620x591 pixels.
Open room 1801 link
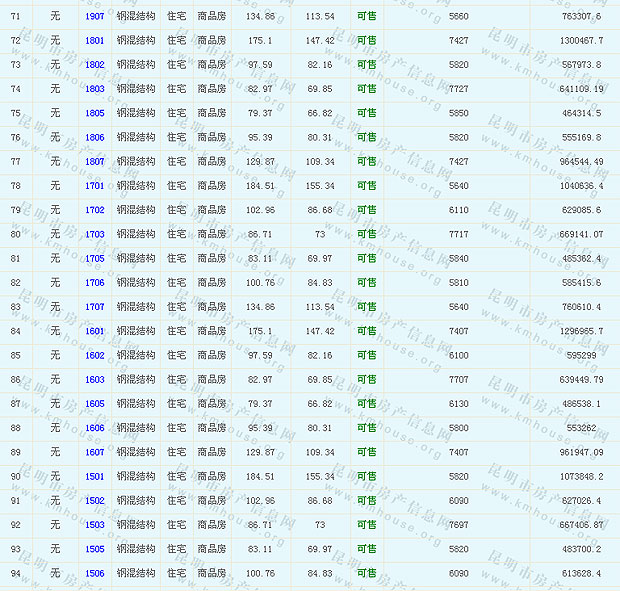tap(95, 41)
